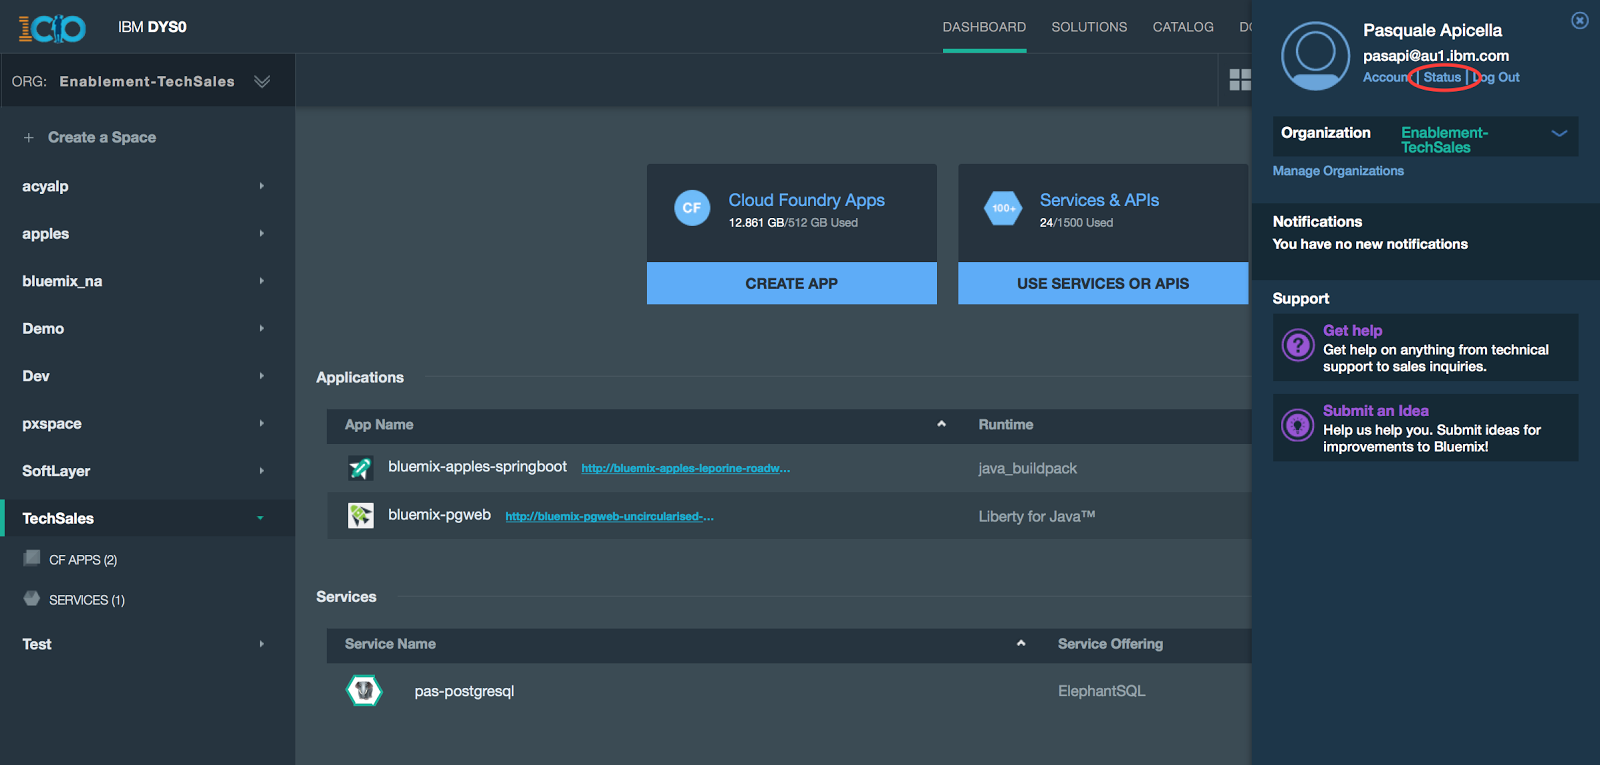This screenshot has height=765, width=1600.
Task: Close the profile panel
Action: click(x=1579, y=20)
